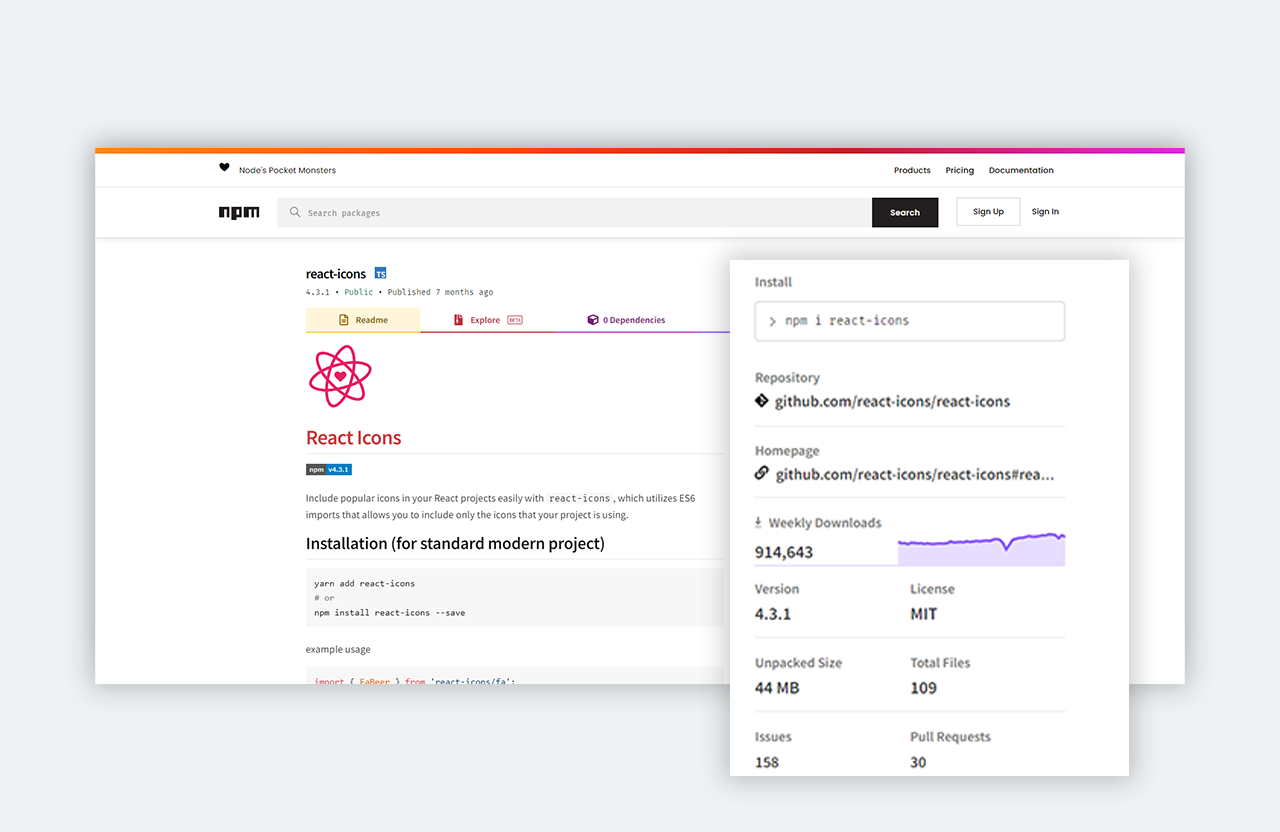Click the React Icons red heading
Viewport: 1280px width, 832px height.
(x=354, y=437)
